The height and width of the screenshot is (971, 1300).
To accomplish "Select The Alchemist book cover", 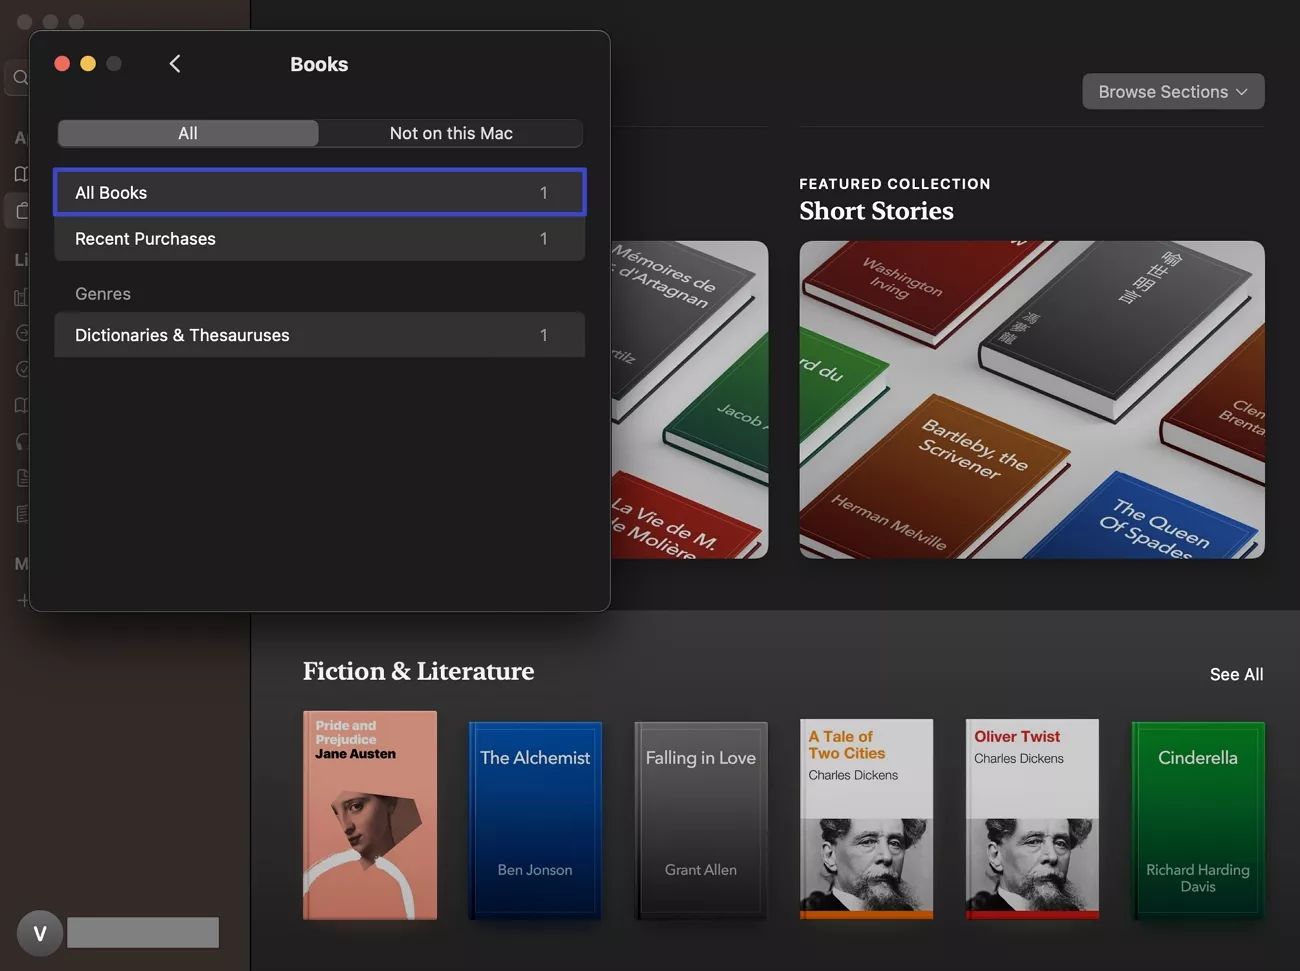I will [x=535, y=820].
